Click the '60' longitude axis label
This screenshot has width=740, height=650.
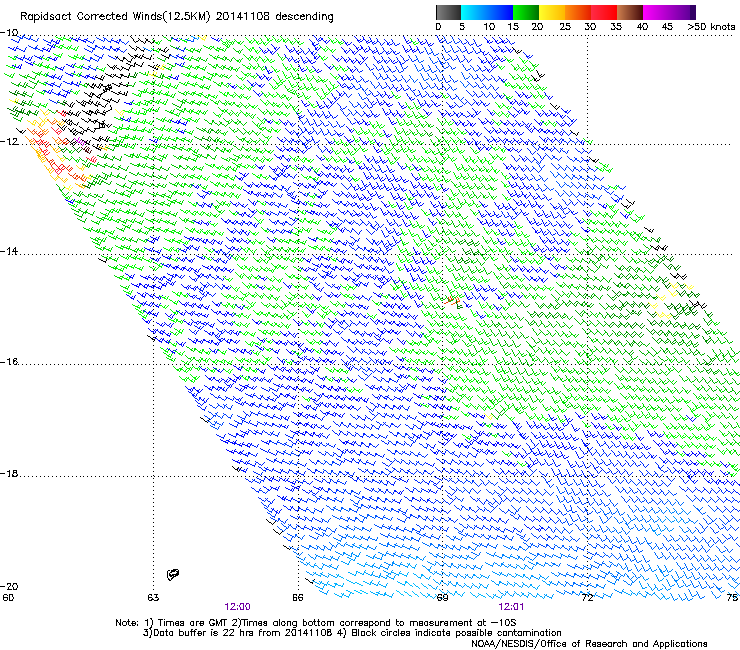(8, 598)
